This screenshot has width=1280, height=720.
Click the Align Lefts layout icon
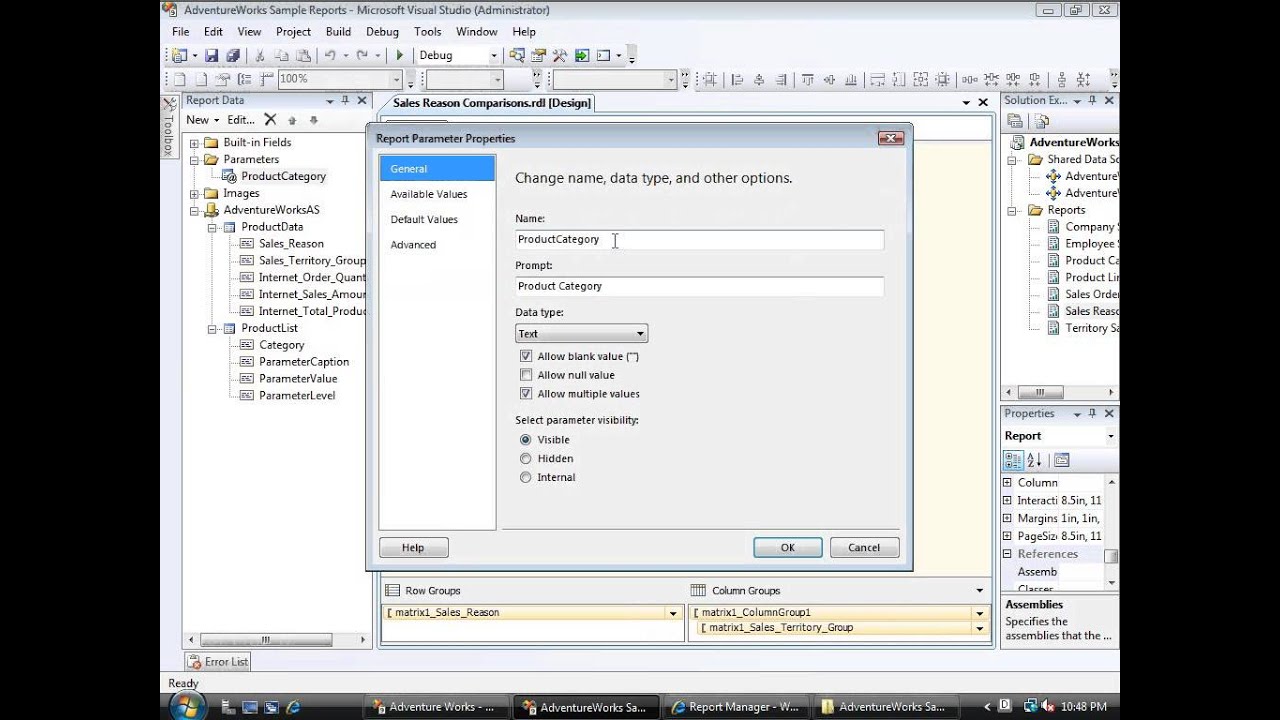[737, 80]
